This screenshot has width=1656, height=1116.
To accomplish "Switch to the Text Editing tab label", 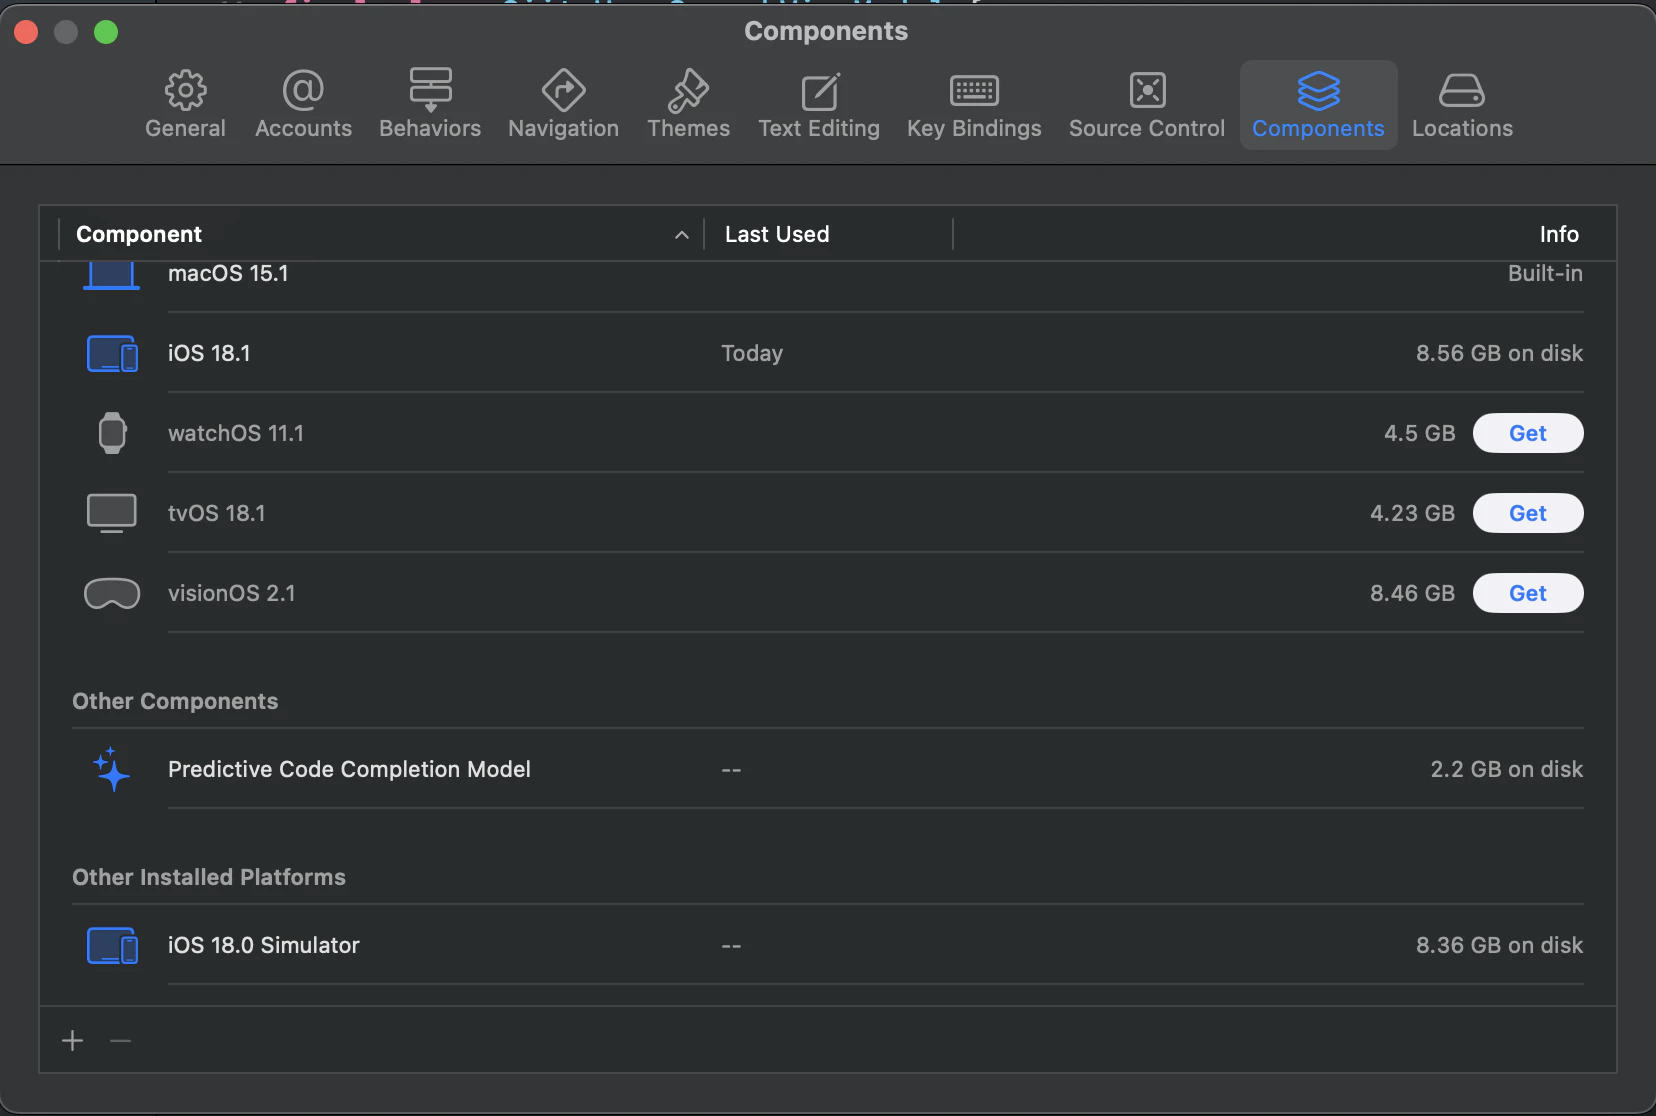I will point(819,129).
